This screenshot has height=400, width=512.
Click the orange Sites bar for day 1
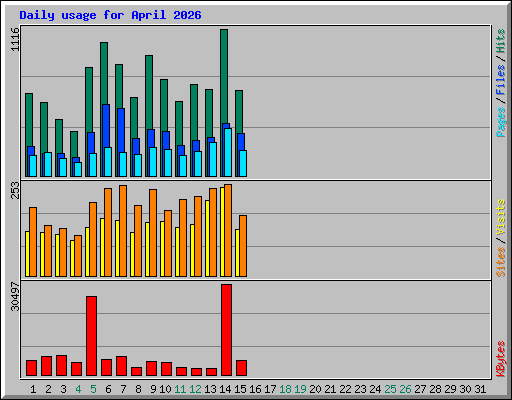[x=33, y=242]
